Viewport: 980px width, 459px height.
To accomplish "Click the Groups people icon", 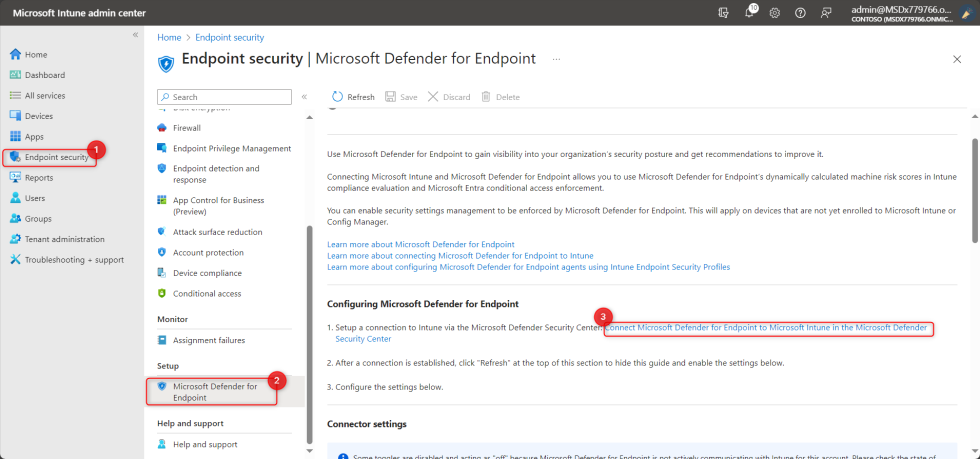I will pyautogui.click(x=16, y=219).
